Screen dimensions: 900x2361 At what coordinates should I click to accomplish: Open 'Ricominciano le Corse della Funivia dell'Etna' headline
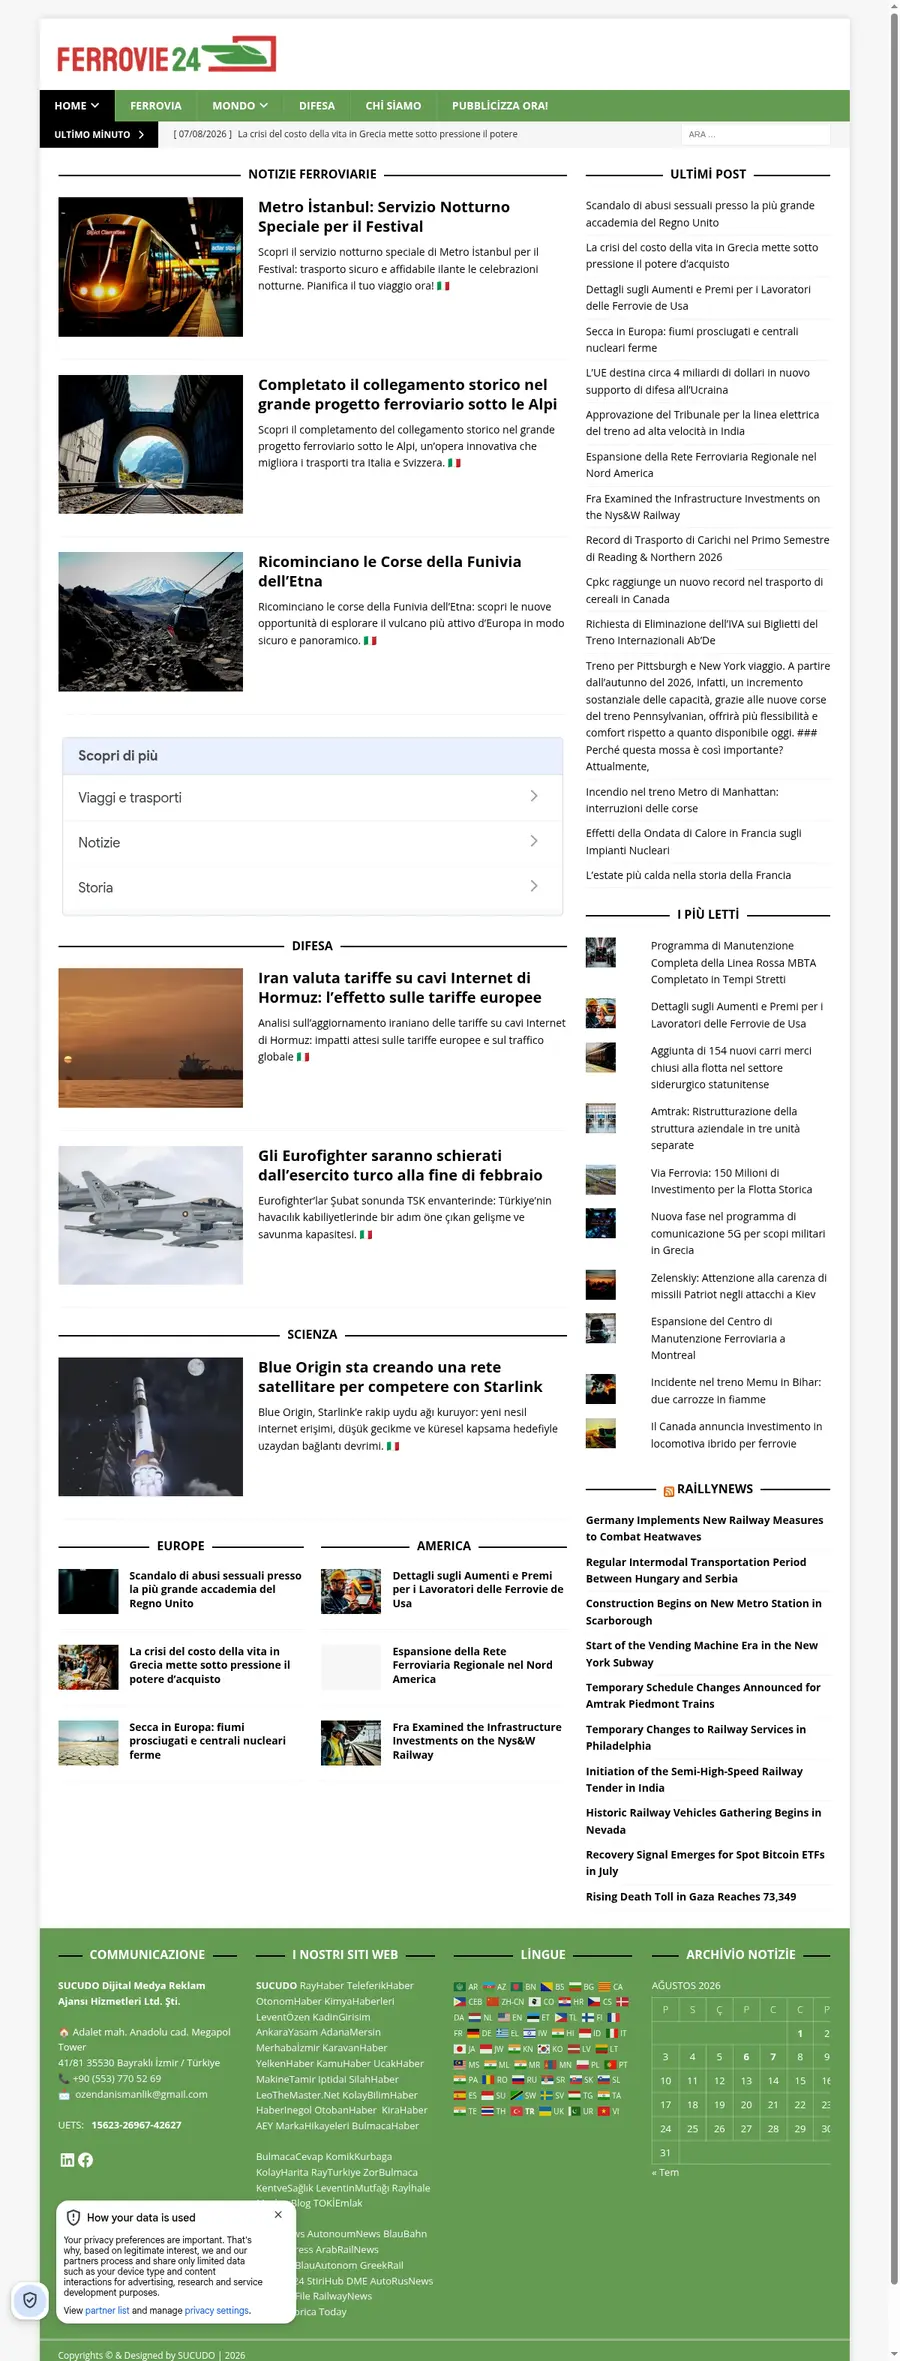click(390, 571)
